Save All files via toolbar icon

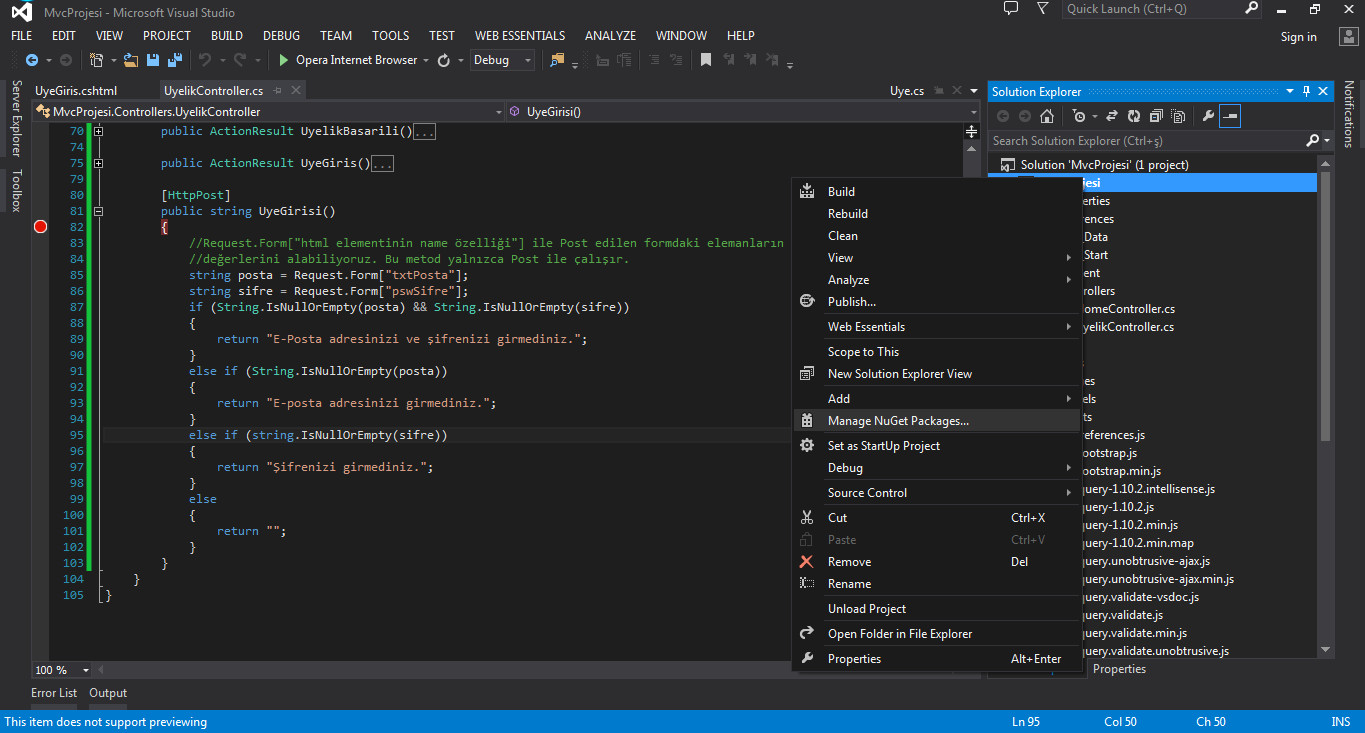coord(174,60)
